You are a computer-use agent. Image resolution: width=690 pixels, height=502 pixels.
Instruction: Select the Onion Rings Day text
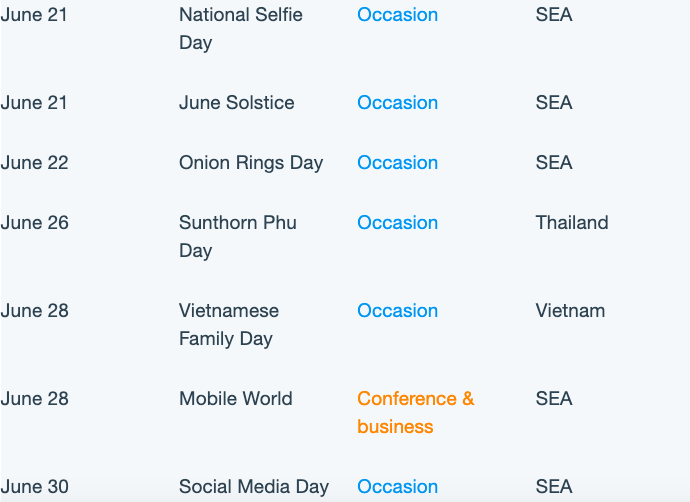pyautogui.click(x=251, y=163)
